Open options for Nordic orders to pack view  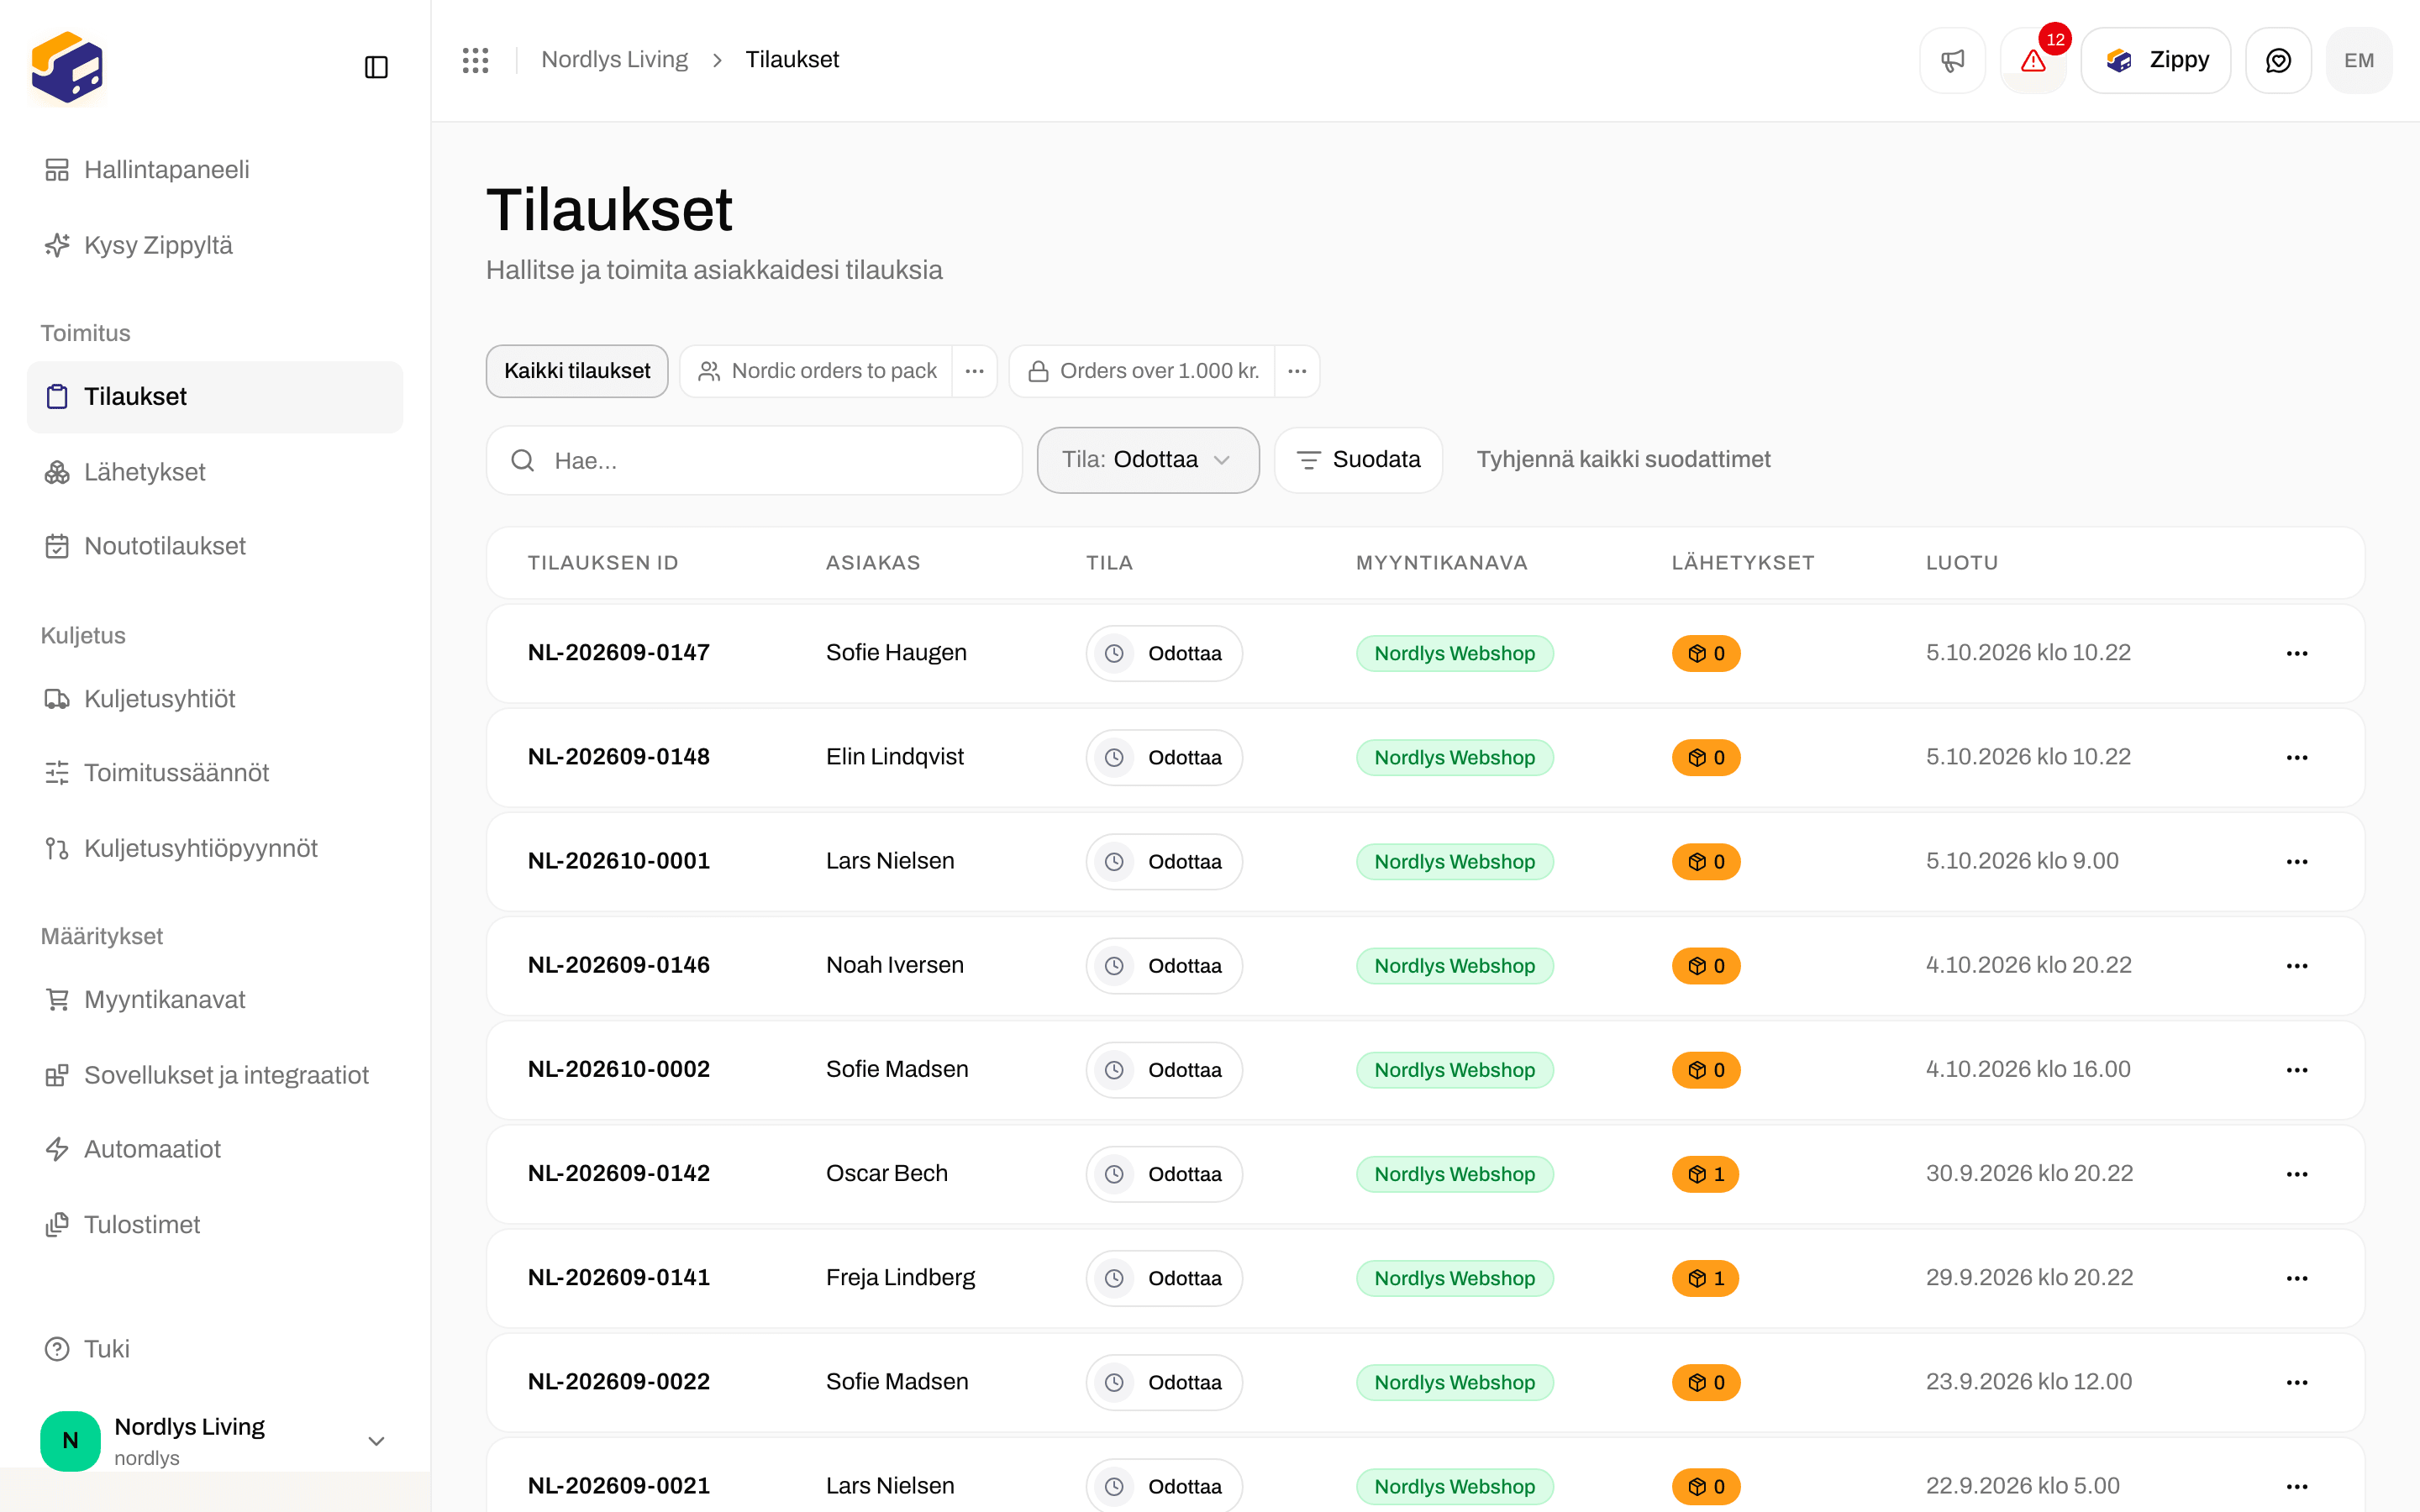[975, 371]
